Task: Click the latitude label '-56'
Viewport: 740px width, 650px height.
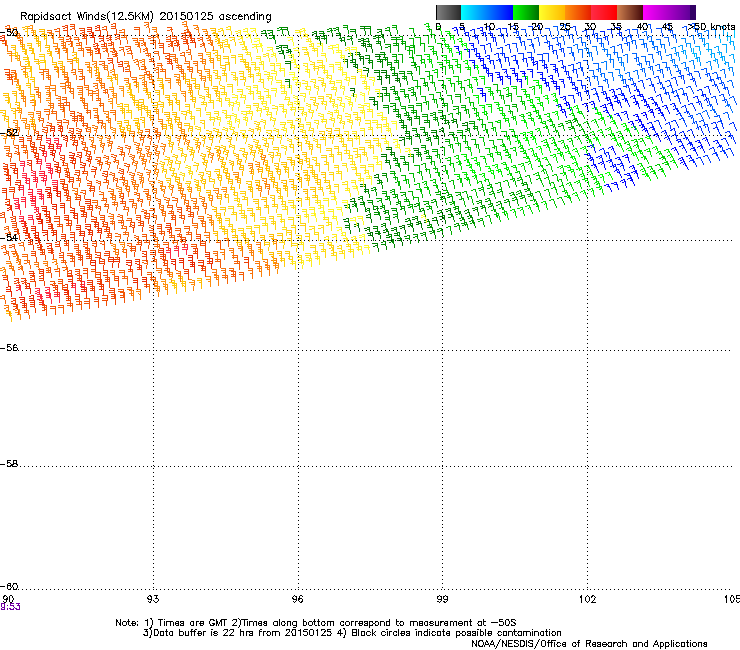Action: tap(9, 347)
